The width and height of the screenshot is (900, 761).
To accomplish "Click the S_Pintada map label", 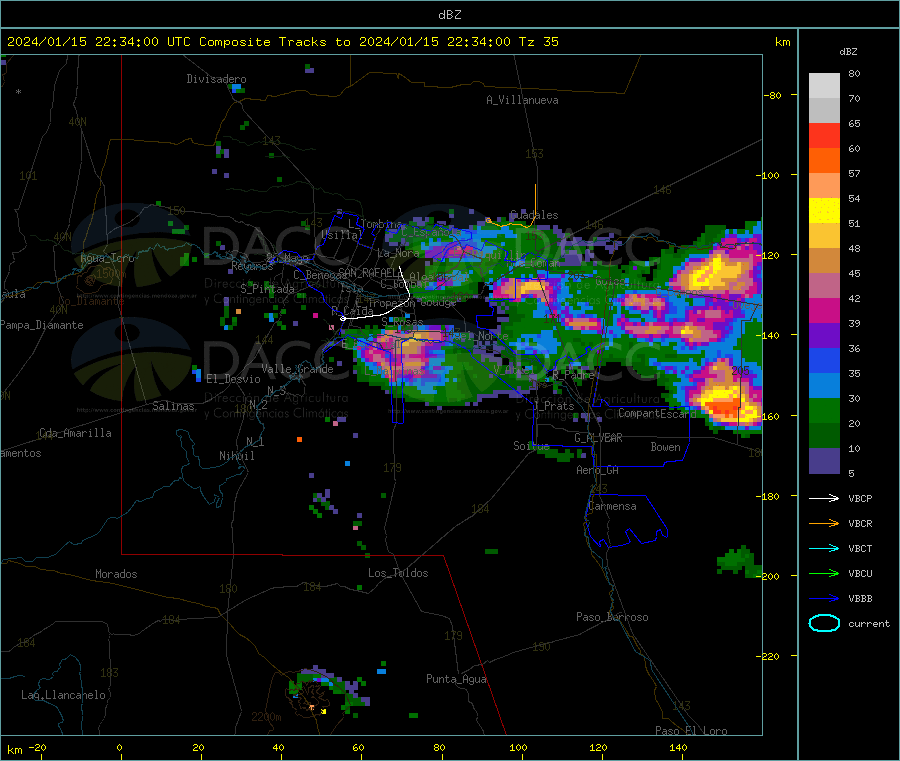I will (267, 289).
